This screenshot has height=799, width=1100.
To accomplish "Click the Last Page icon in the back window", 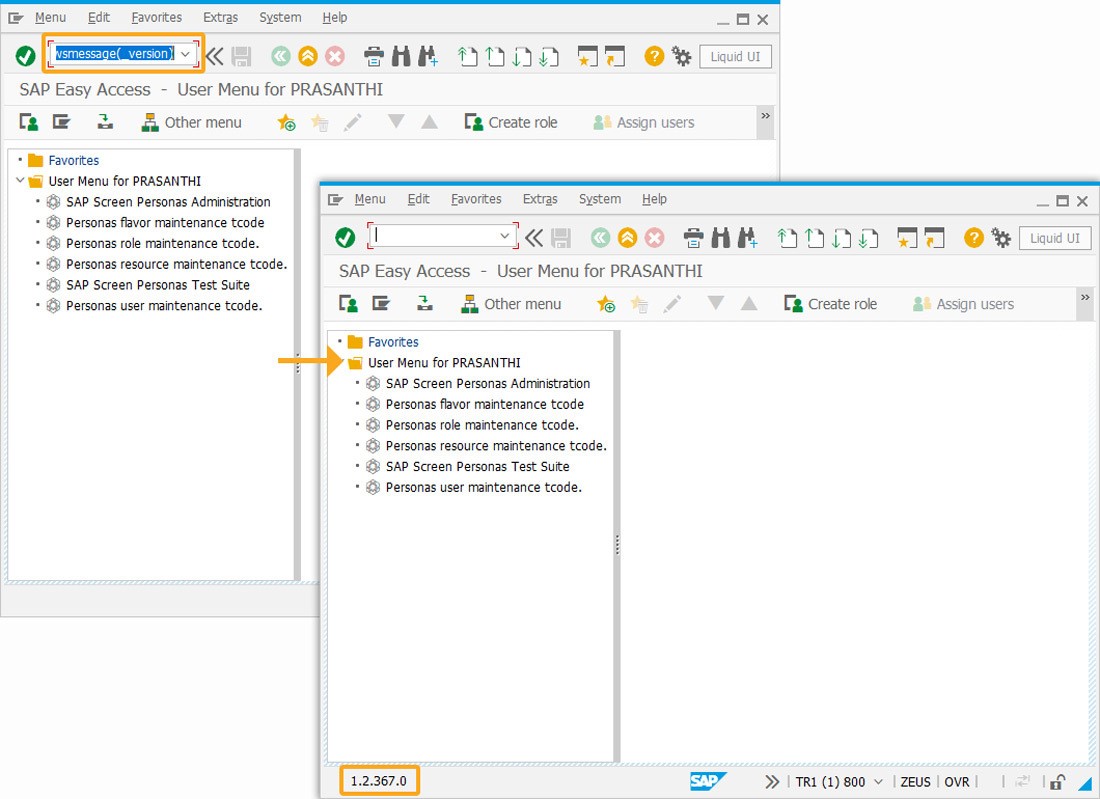I will coord(548,56).
